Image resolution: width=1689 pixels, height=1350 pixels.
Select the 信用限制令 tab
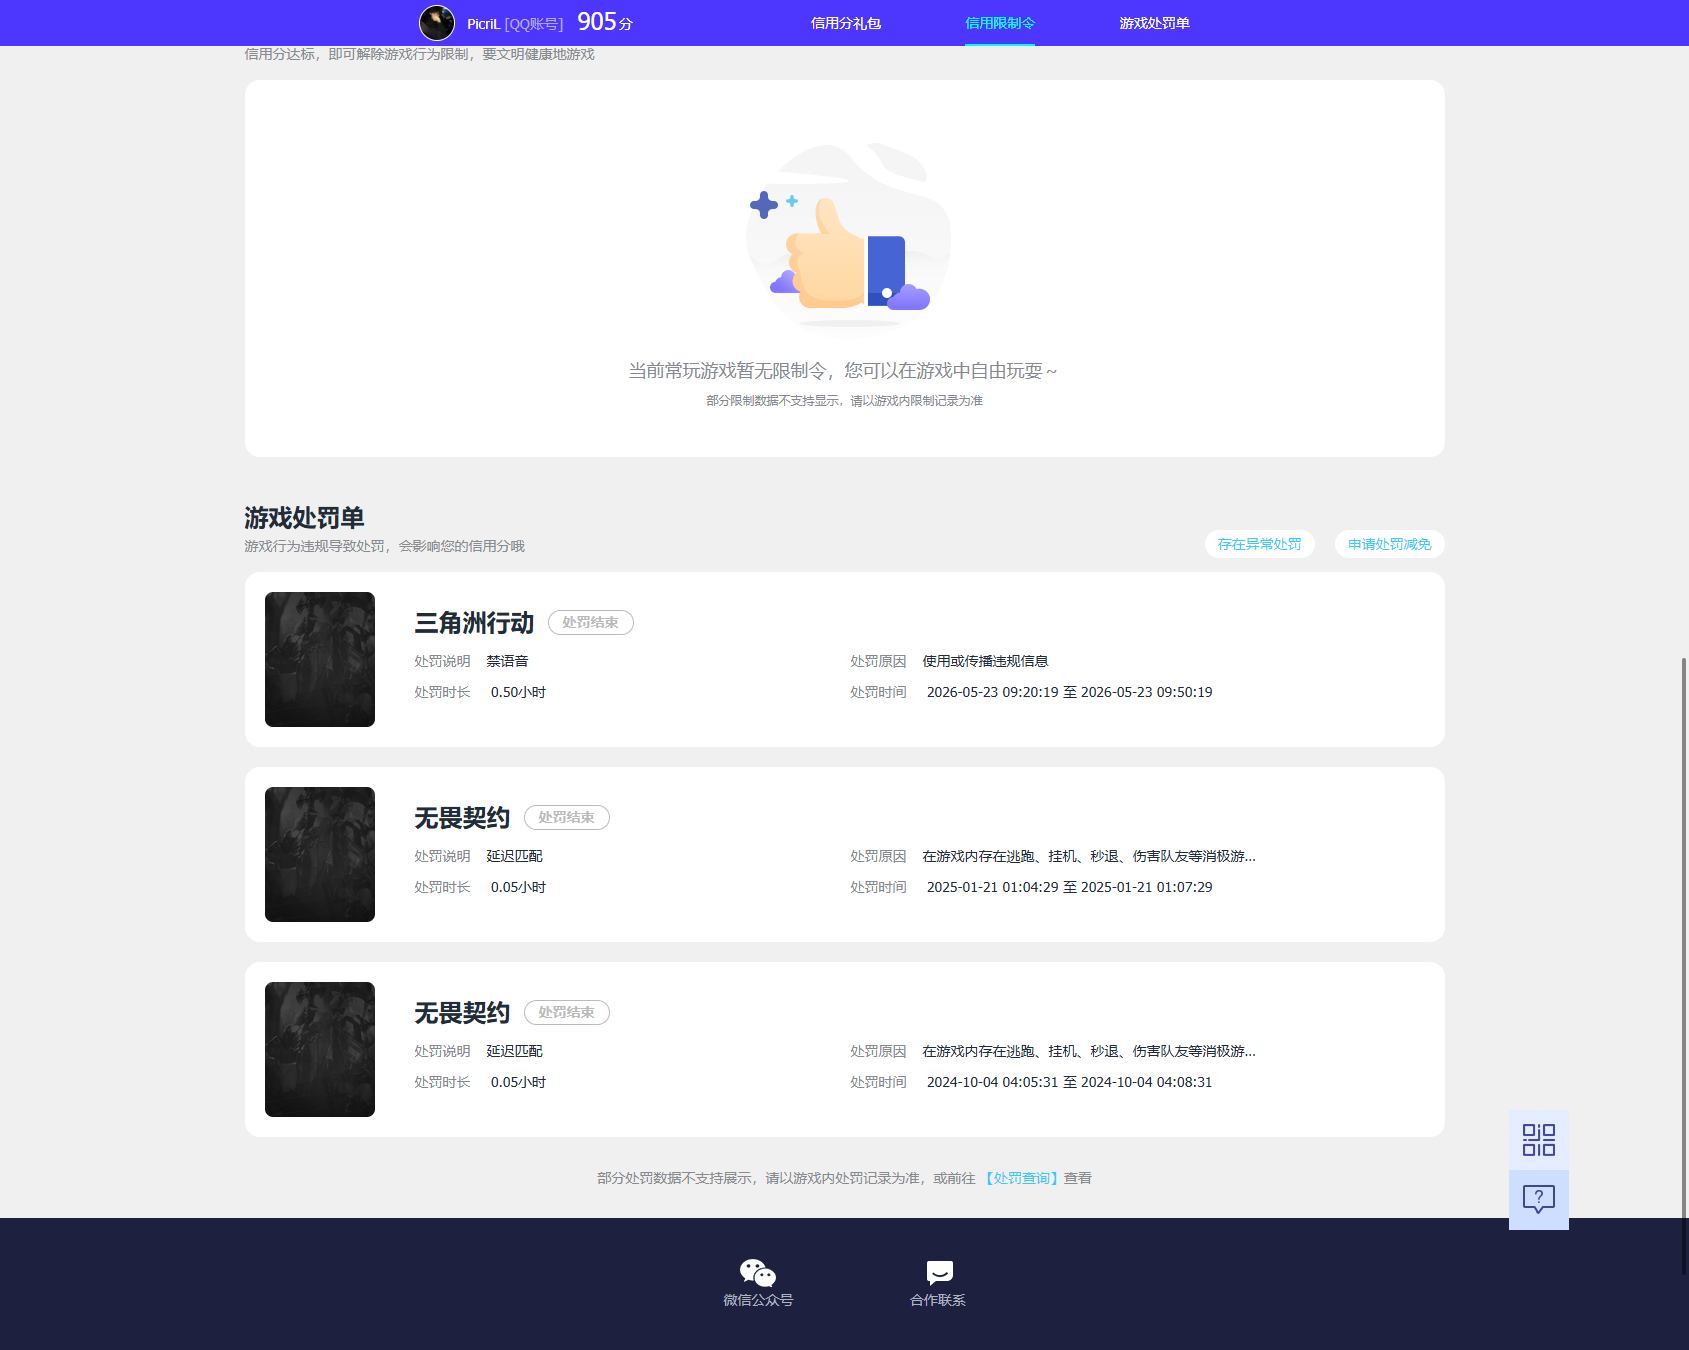tap(1000, 23)
